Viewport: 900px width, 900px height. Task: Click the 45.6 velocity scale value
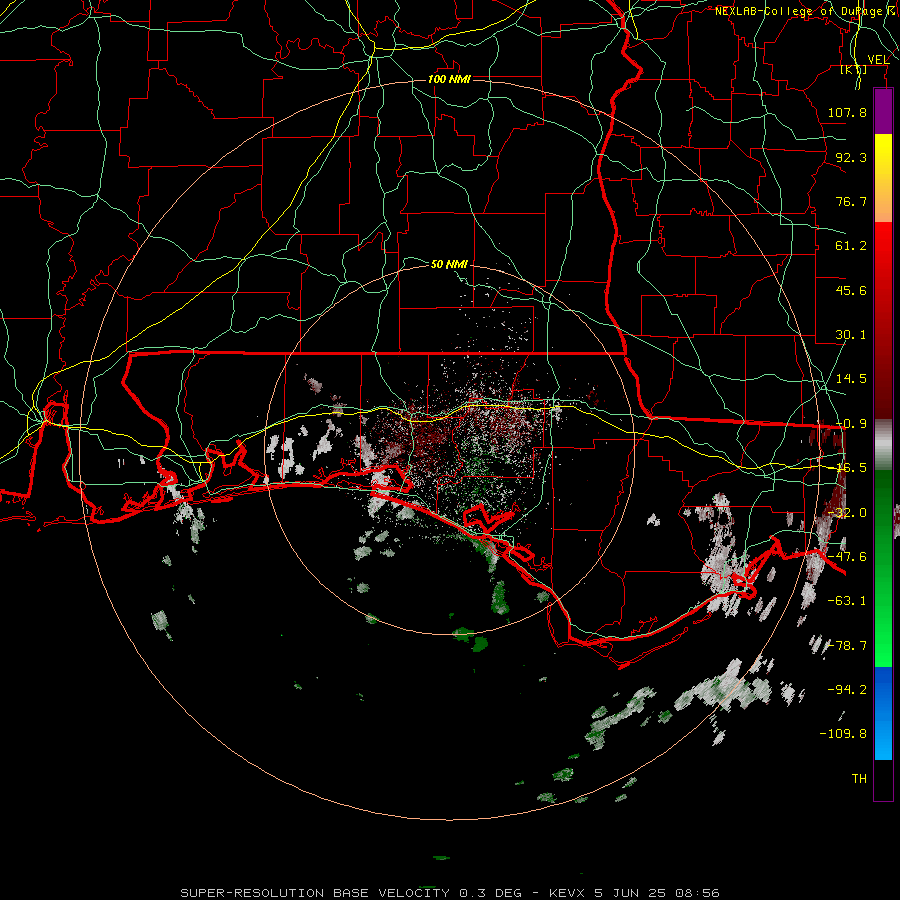pyautogui.click(x=851, y=290)
